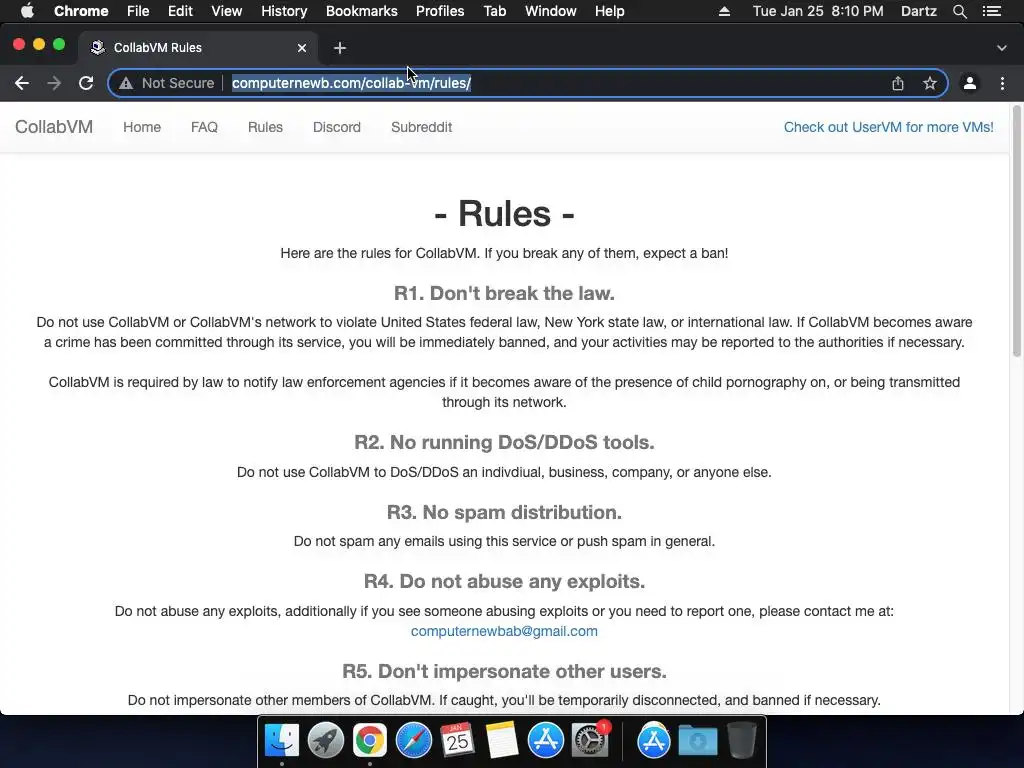Click the CollabVM brand link
Screen dimensions: 1024x768
click(54, 127)
